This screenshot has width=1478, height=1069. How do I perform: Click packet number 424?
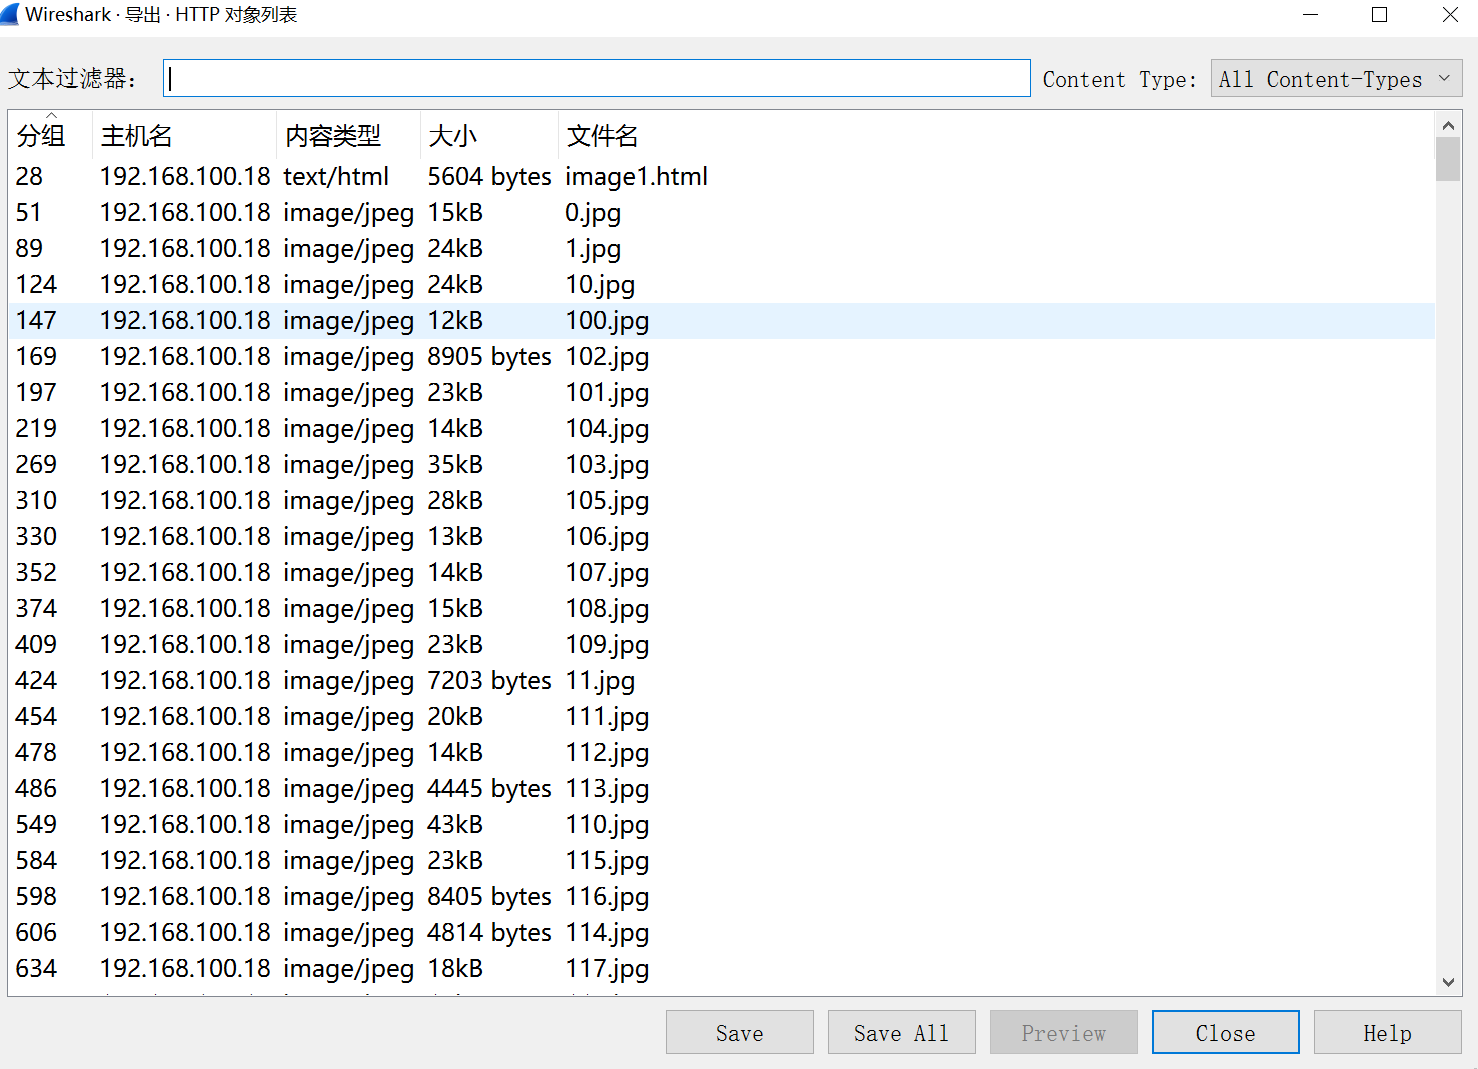click(x=36, y=680)
